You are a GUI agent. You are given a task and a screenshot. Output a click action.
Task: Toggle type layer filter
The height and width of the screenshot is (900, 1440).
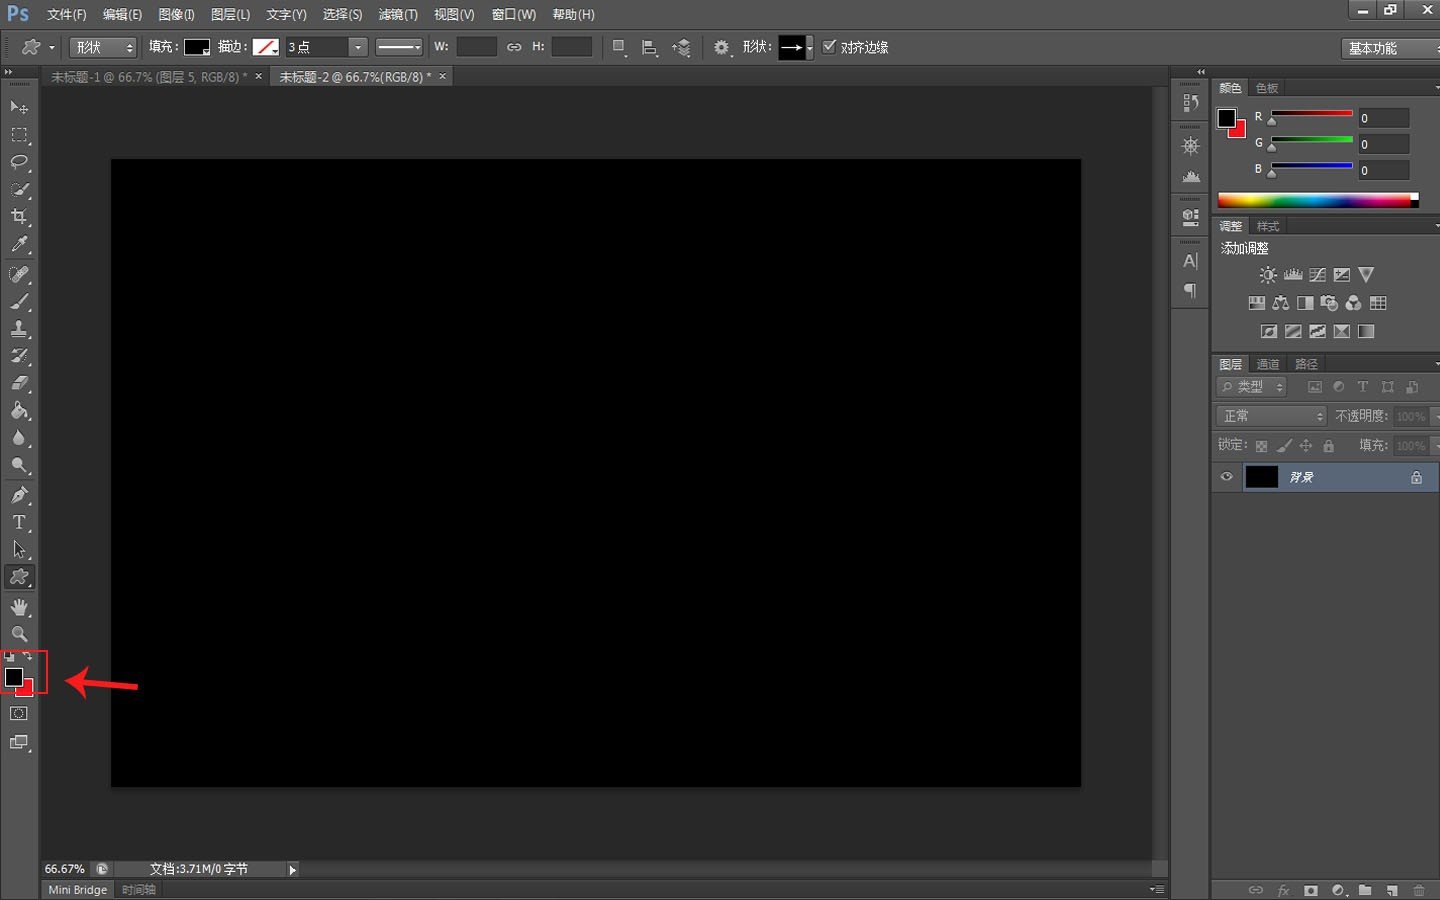pyautogui.click(x=1362, y=387)
